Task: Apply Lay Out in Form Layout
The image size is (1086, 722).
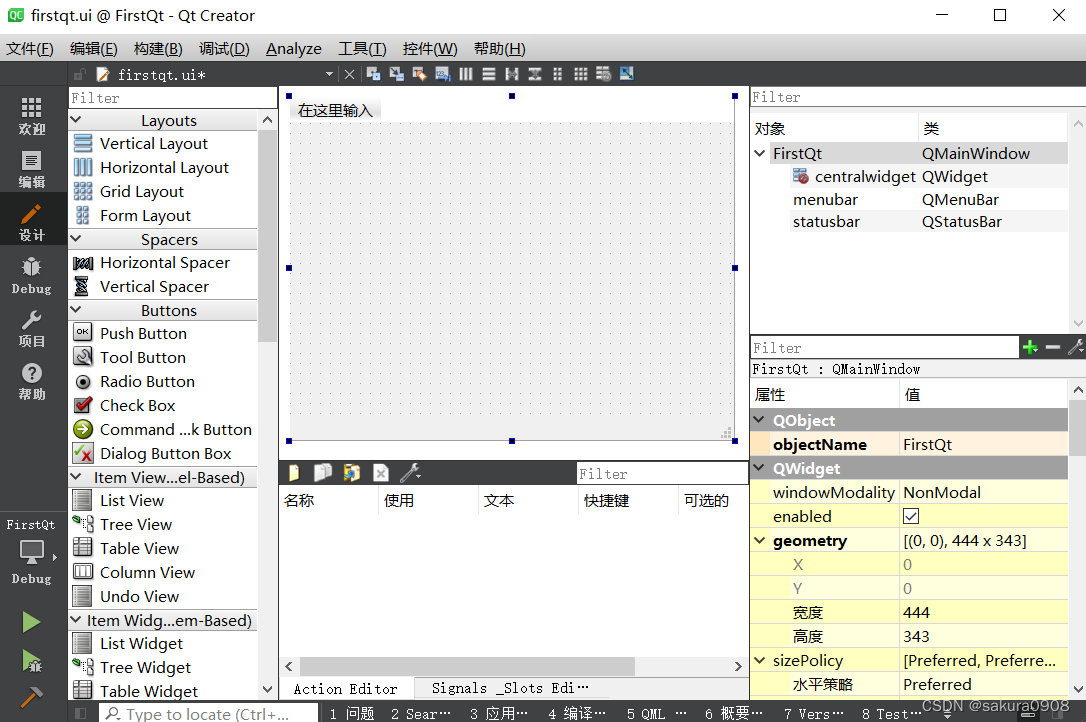Action: 558,74
